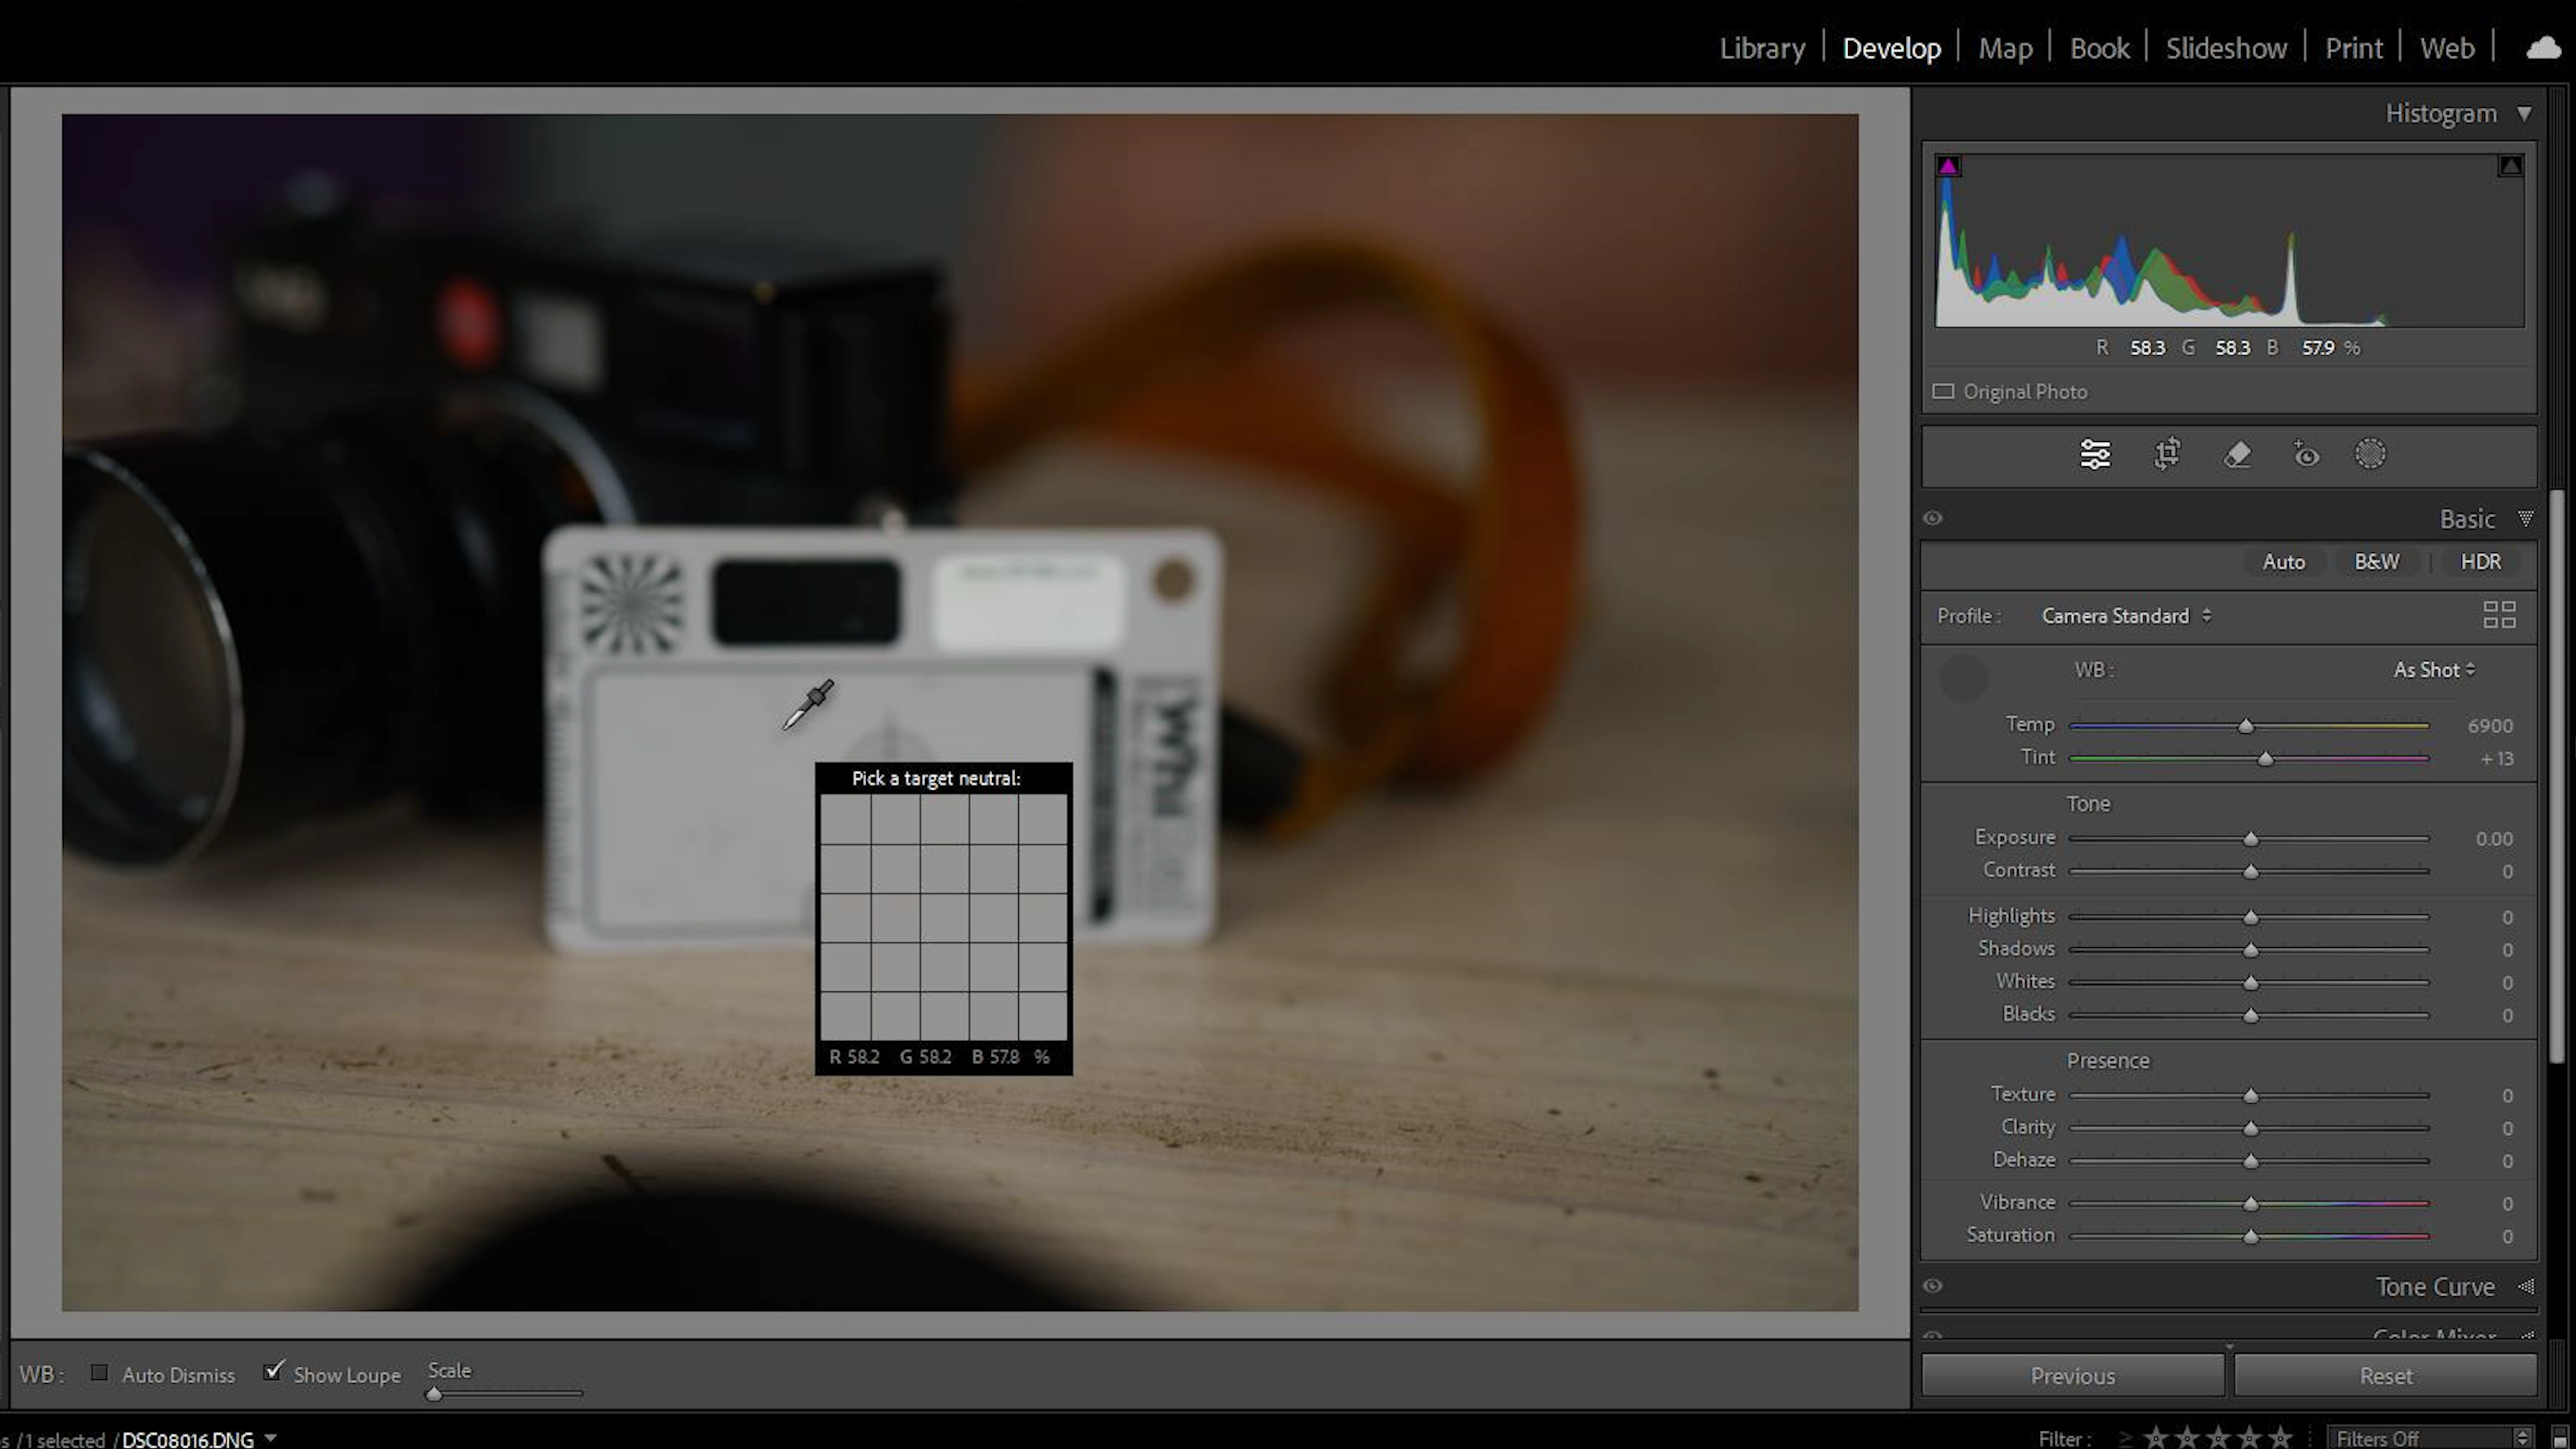This screenshot has height=1449, width=2576.
Task: Set filter to second star rating
Action: pyautogui.click(x=2187, y=1438)
